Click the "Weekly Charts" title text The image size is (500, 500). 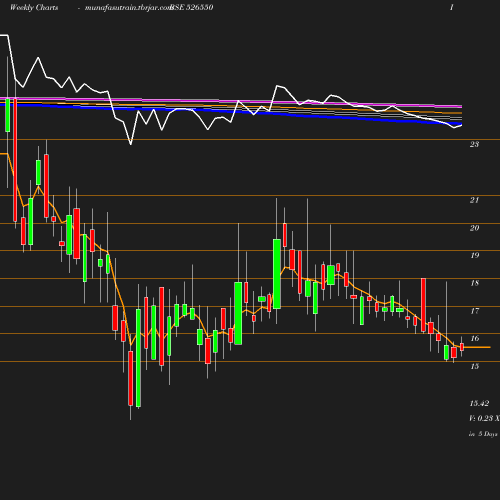(34, 7)
